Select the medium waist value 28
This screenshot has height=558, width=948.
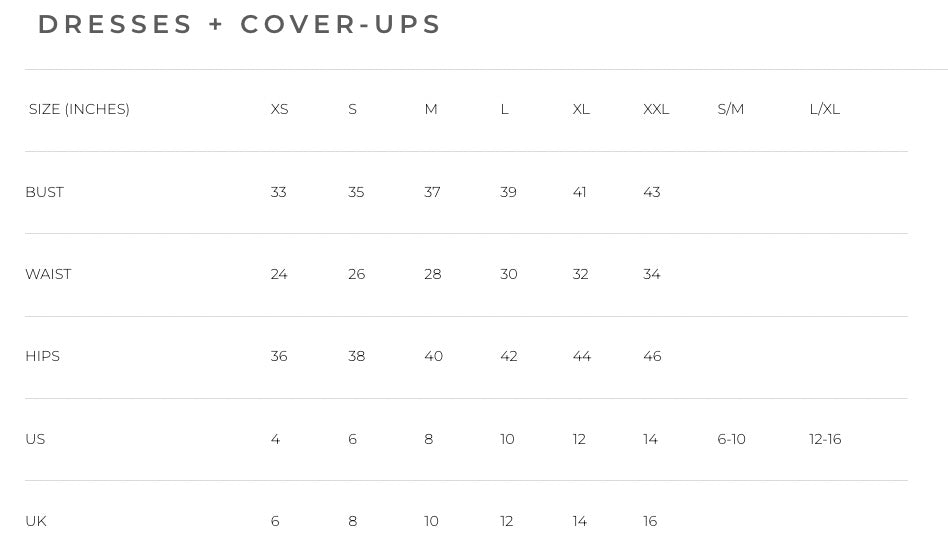pos(432,274)
